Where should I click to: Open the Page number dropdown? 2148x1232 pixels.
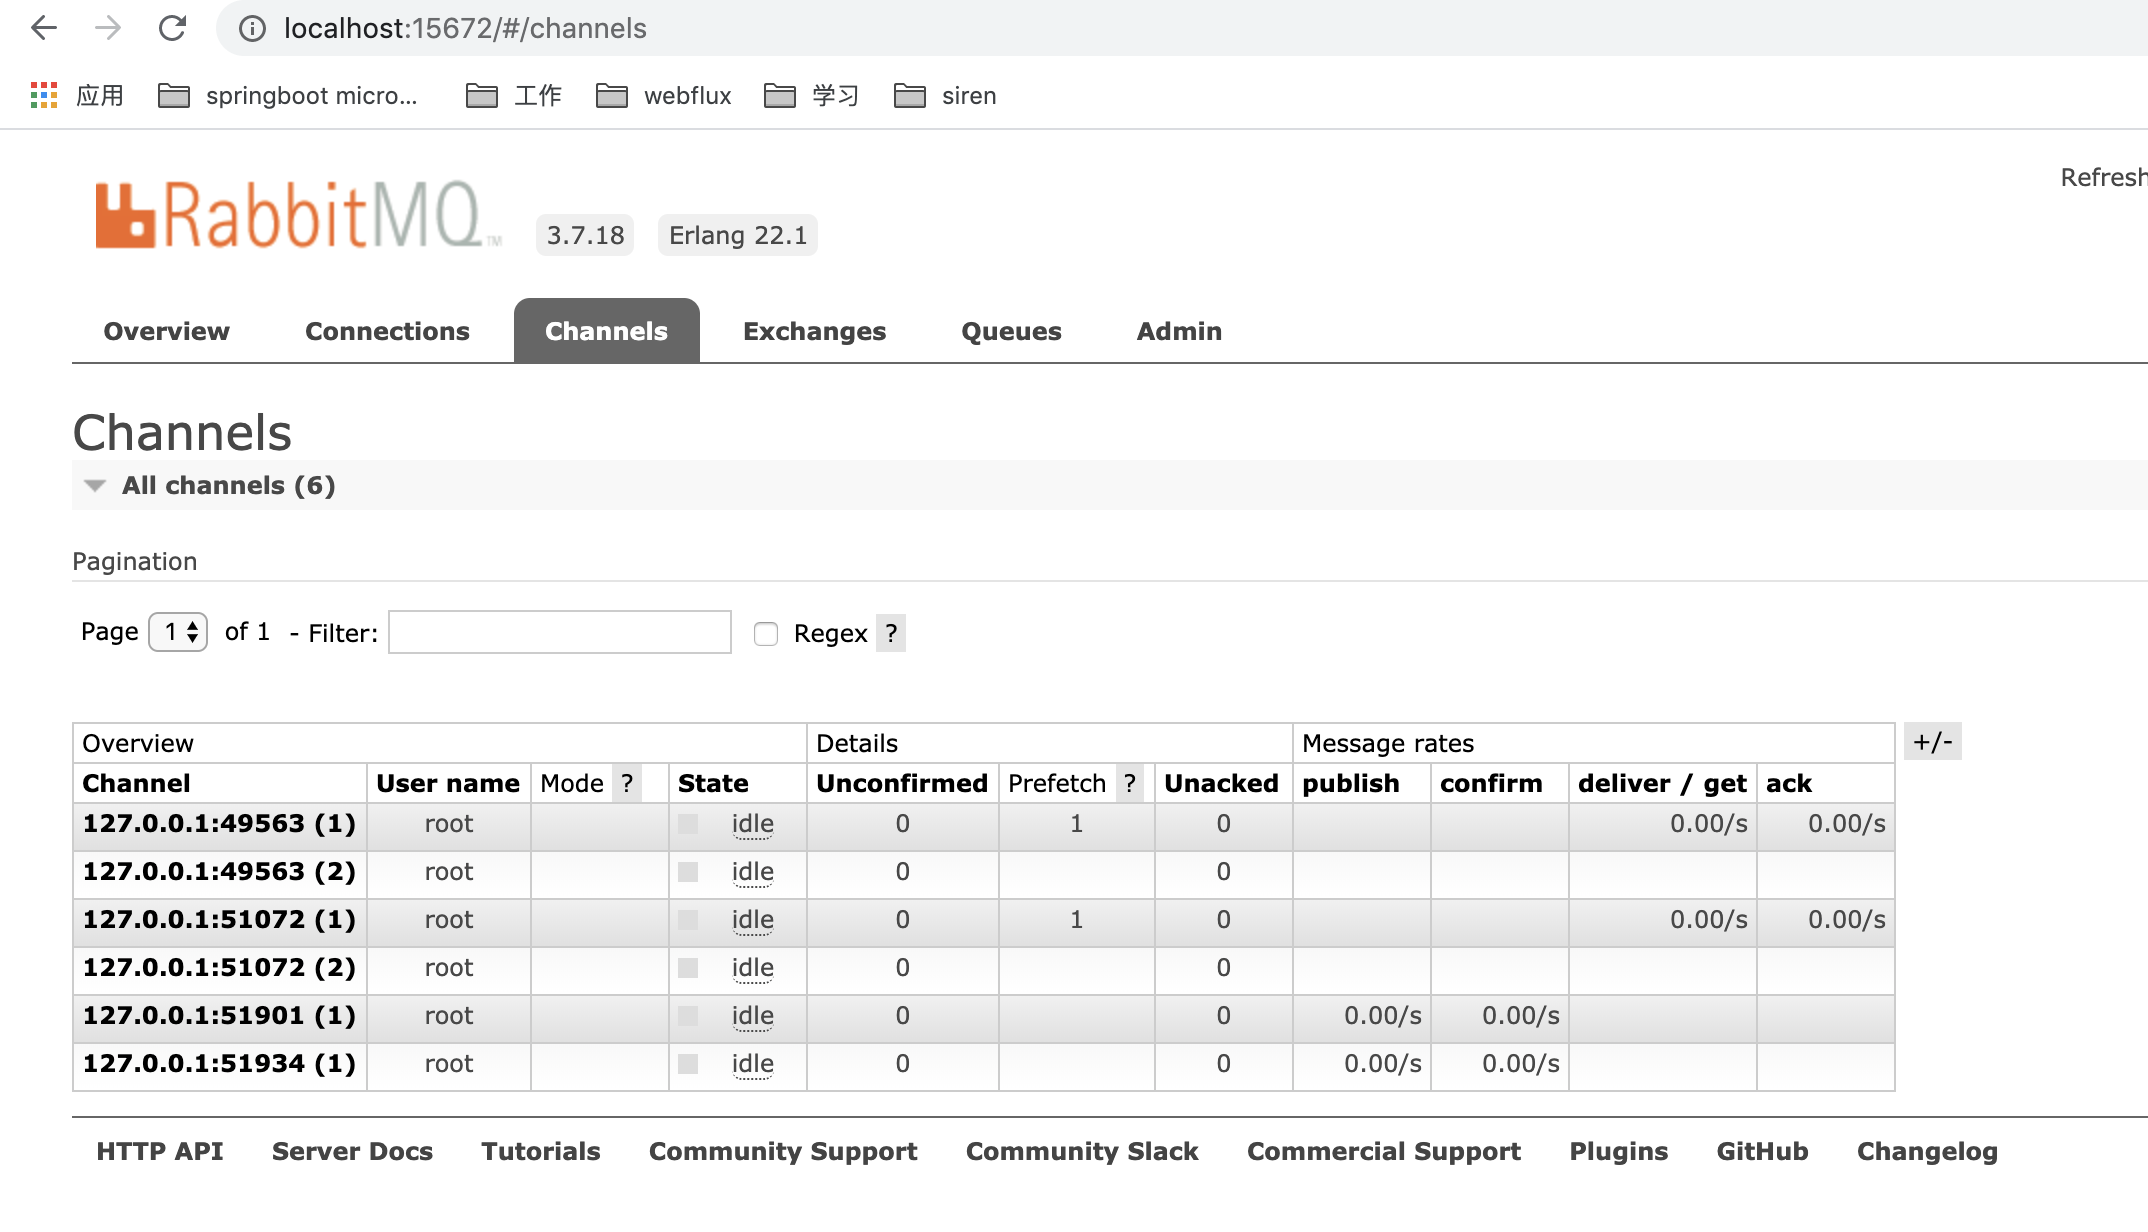coord(178,632)
